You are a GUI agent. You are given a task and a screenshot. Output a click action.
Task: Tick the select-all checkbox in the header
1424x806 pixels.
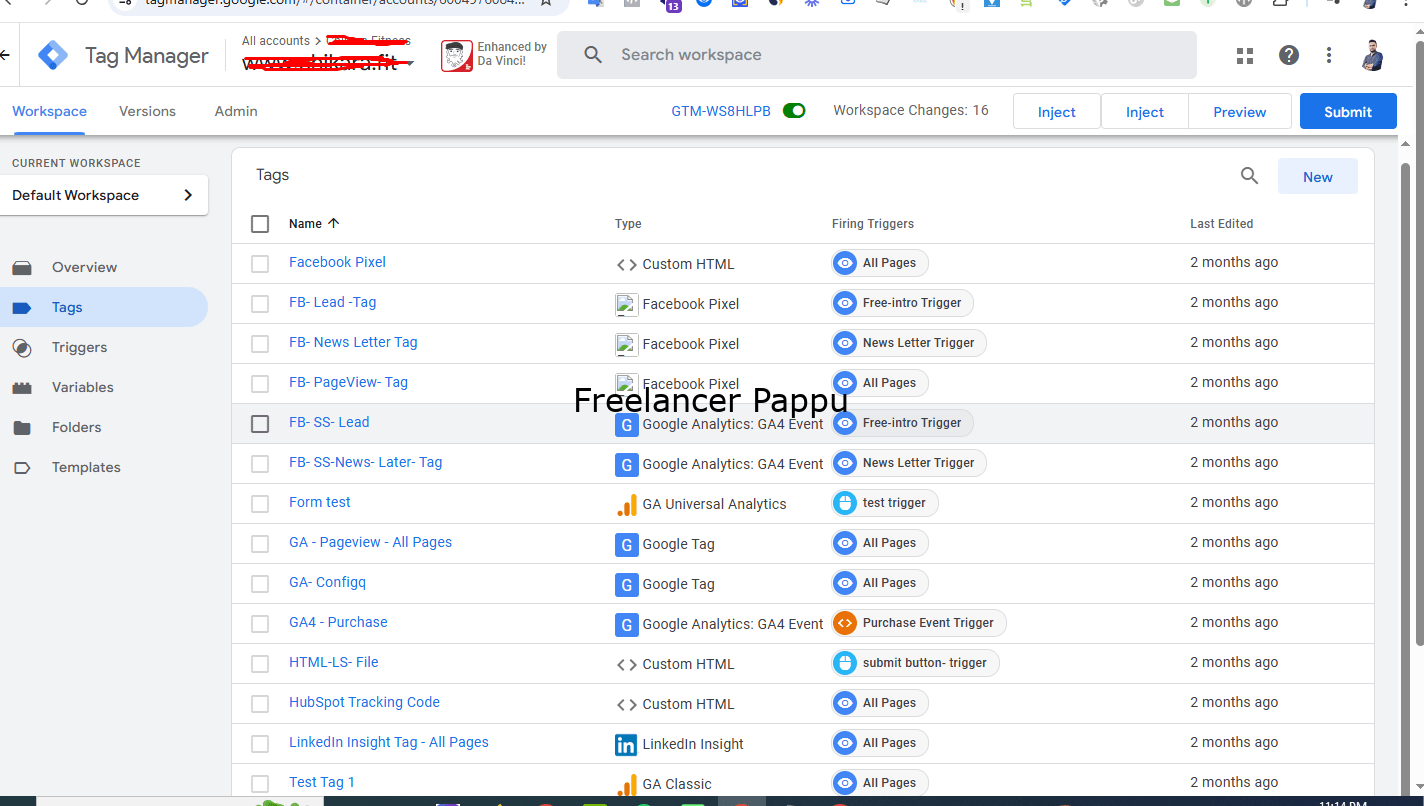tap(260, 224)
